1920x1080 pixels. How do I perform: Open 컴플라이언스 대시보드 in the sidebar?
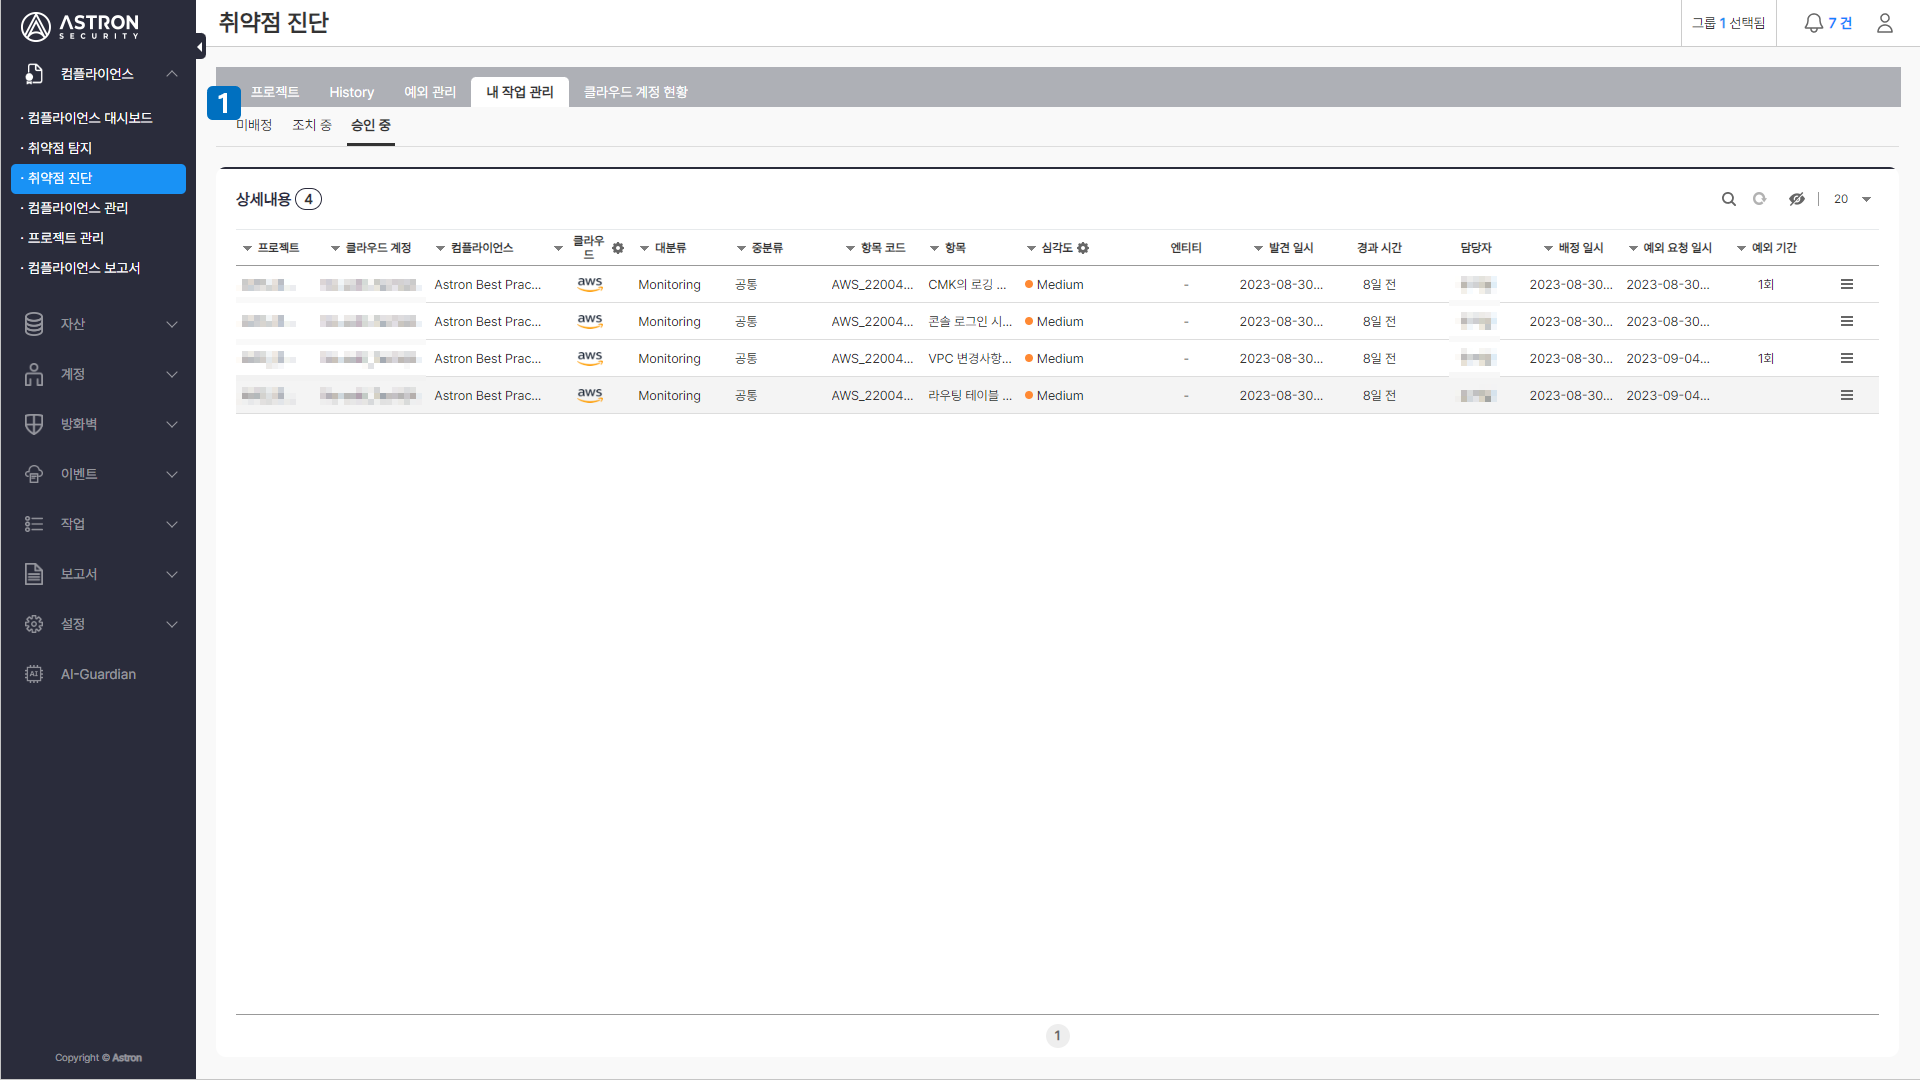pos(90,118)
